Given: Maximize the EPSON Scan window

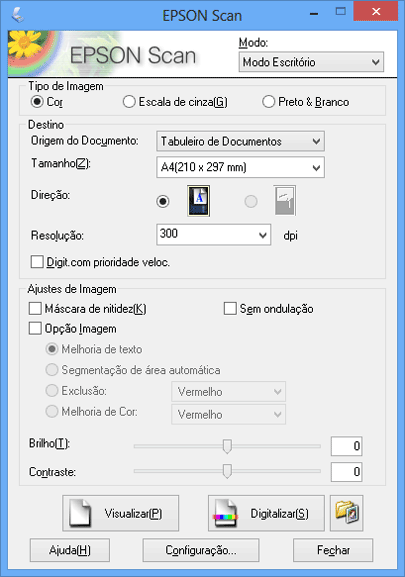Looking at the screenshot, I should (341, 11).
